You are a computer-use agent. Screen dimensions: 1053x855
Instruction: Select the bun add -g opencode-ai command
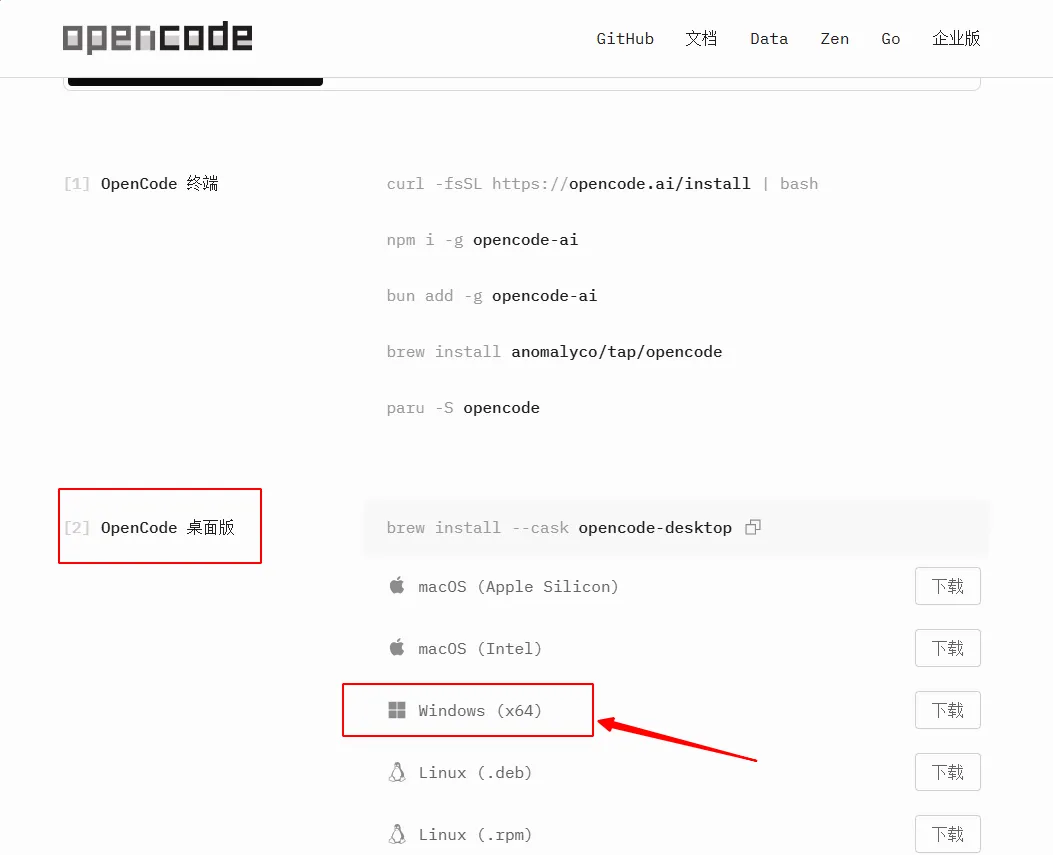(492, 296)
